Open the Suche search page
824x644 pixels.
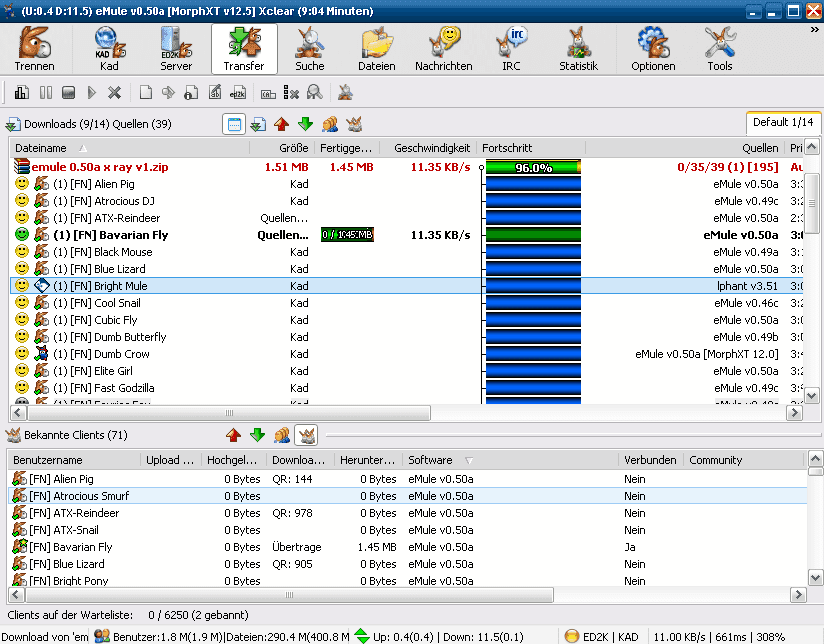(x=310, y=49)
